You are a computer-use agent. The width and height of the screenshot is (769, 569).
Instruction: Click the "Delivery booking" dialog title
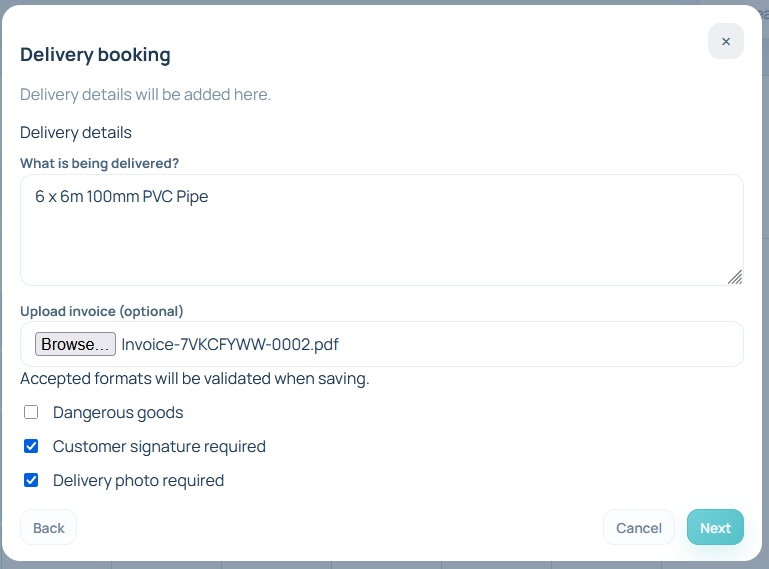tap(95, 55)
